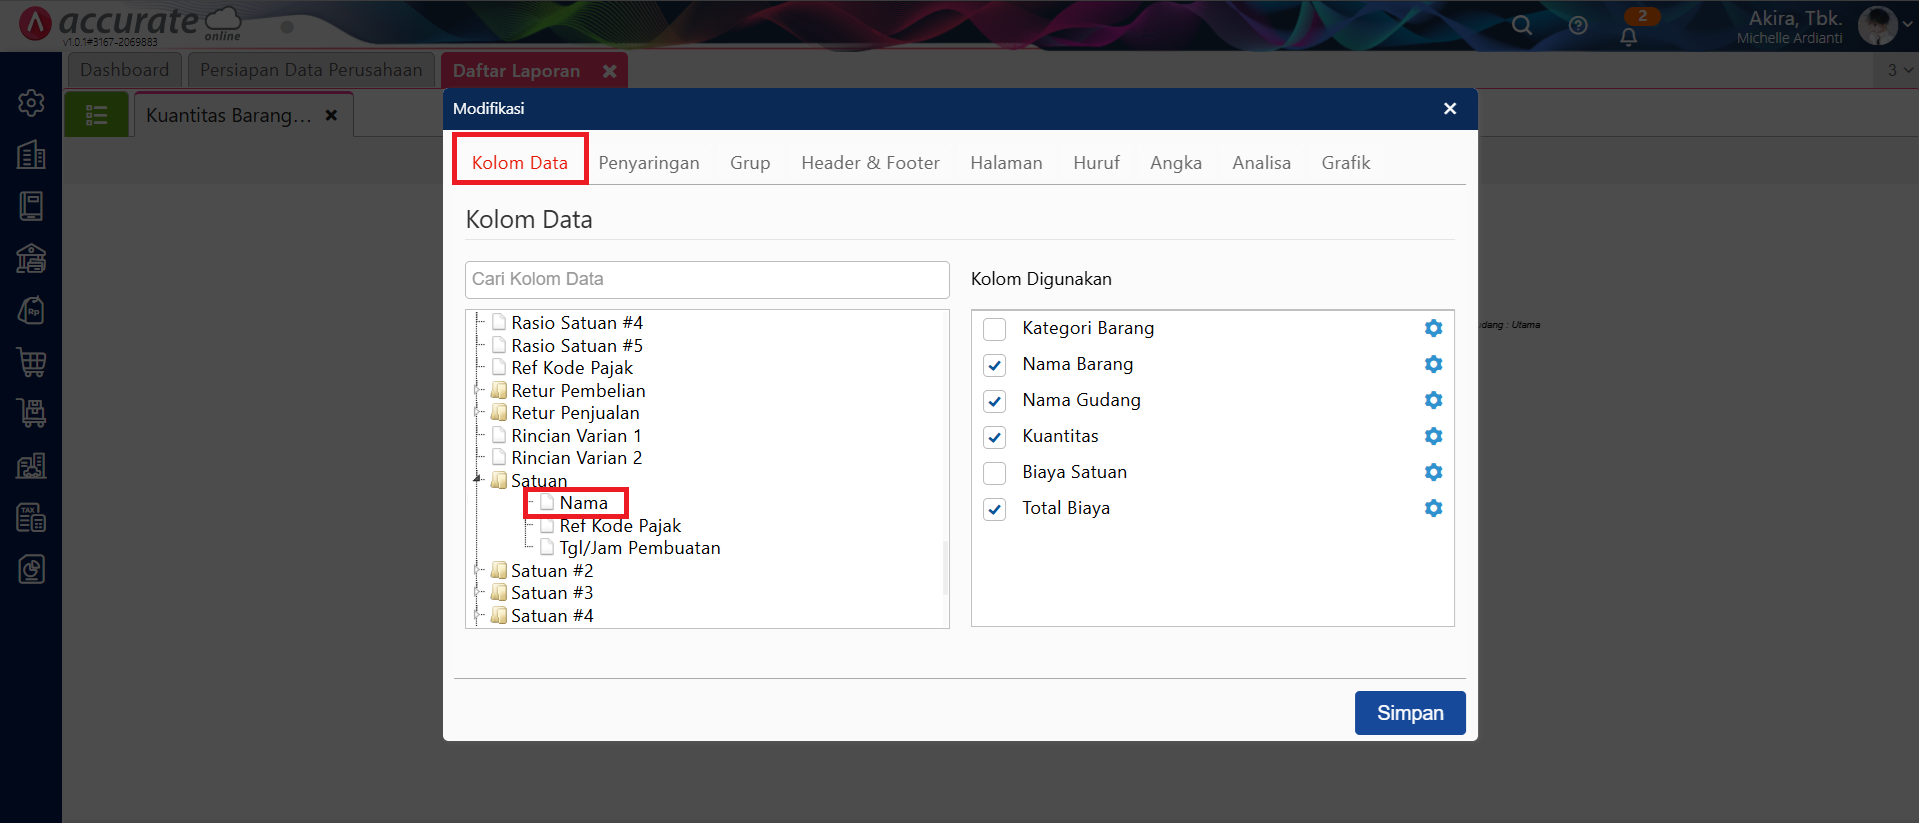Open settings gear for Nama Gudang column

tap(1433, 400)
